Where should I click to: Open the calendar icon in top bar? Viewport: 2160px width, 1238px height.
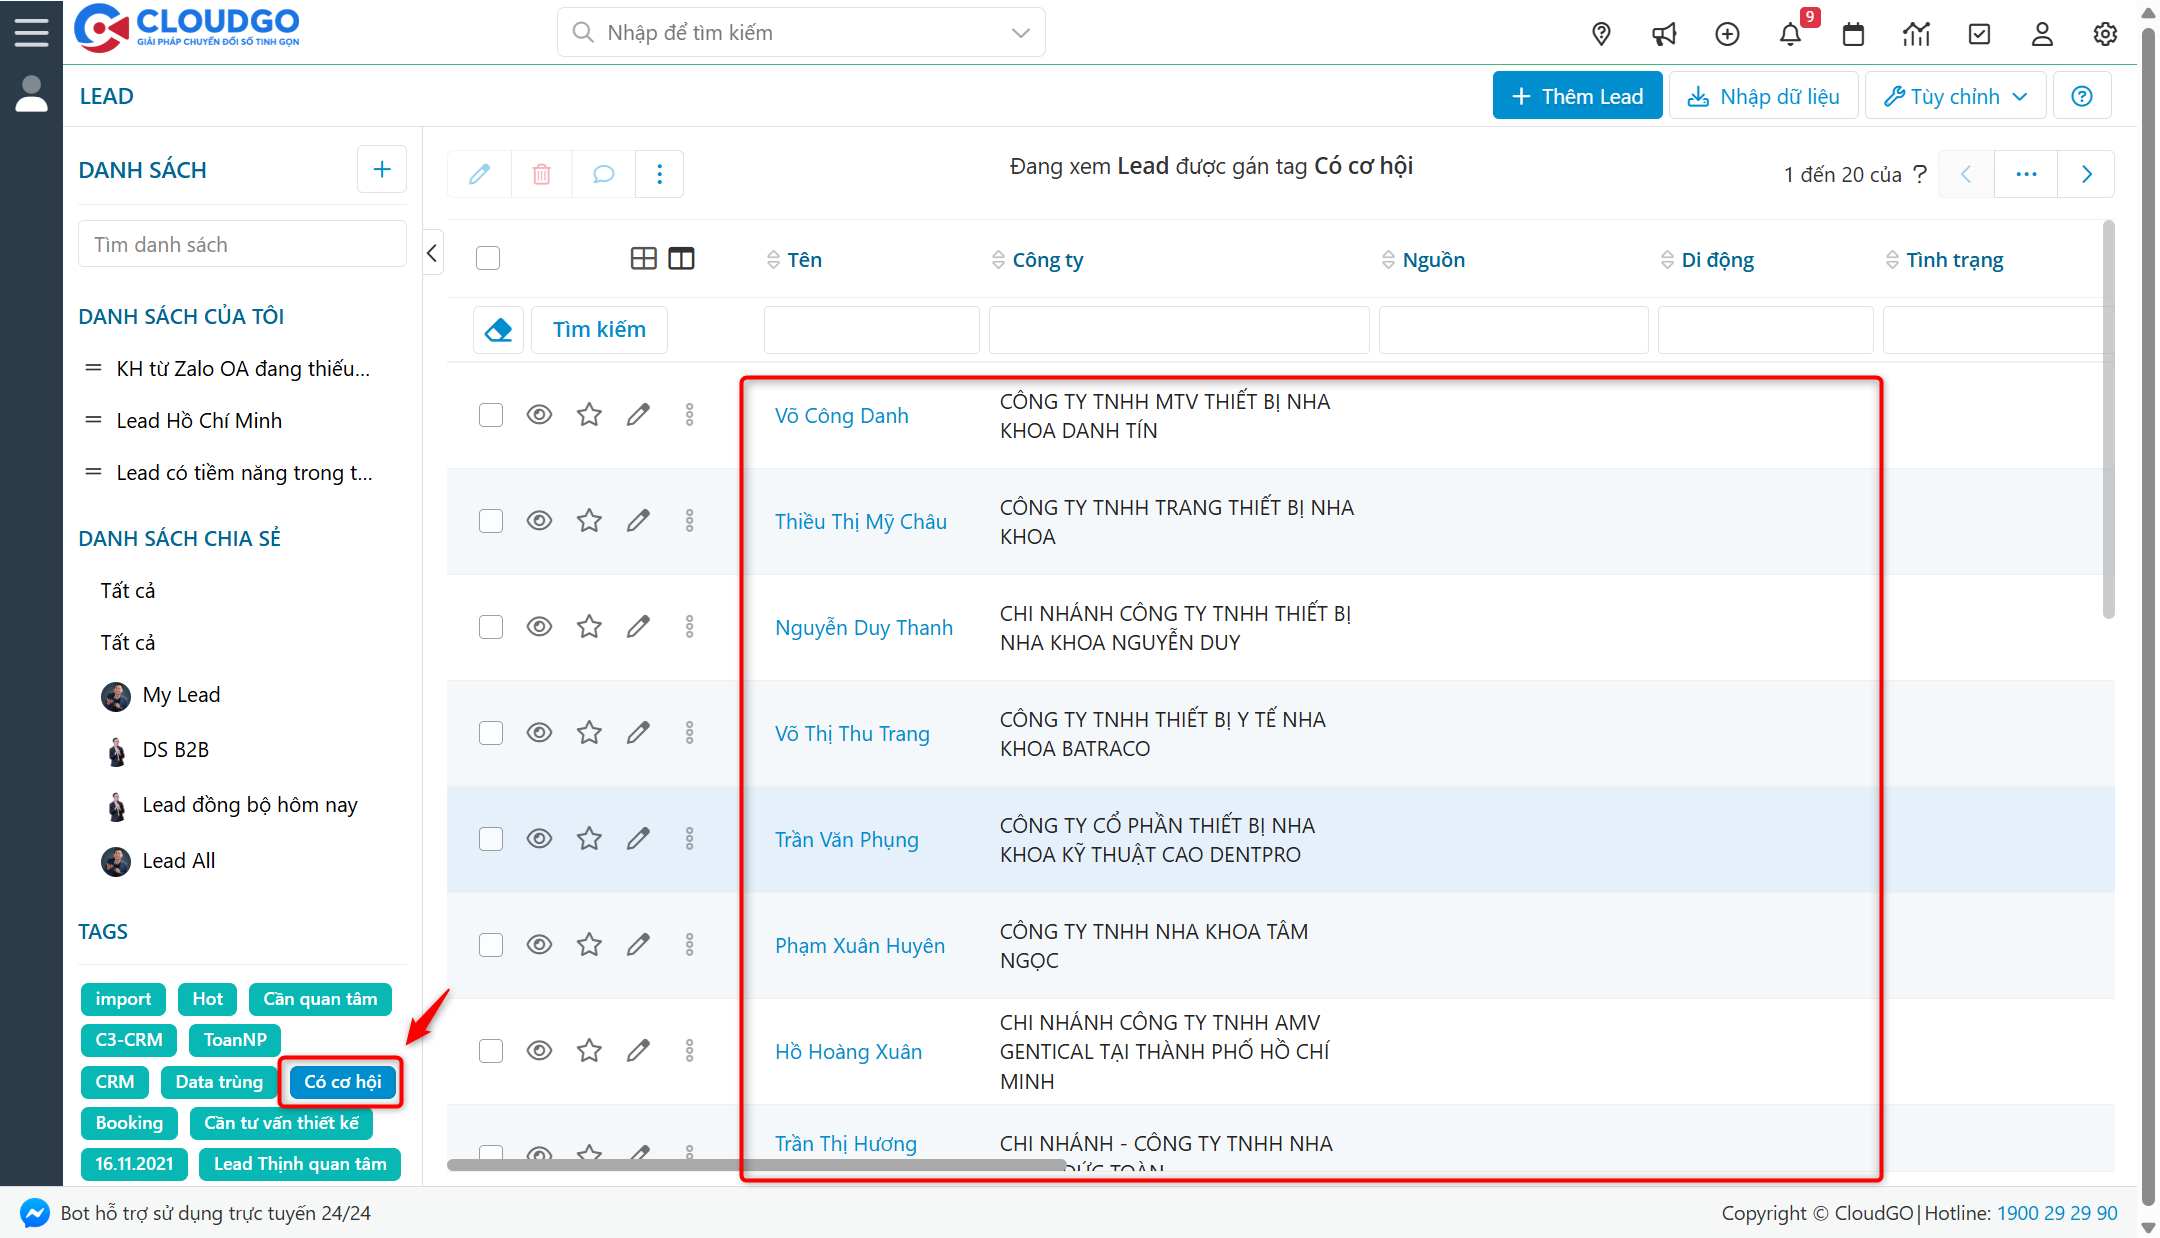coord(1853,34)
